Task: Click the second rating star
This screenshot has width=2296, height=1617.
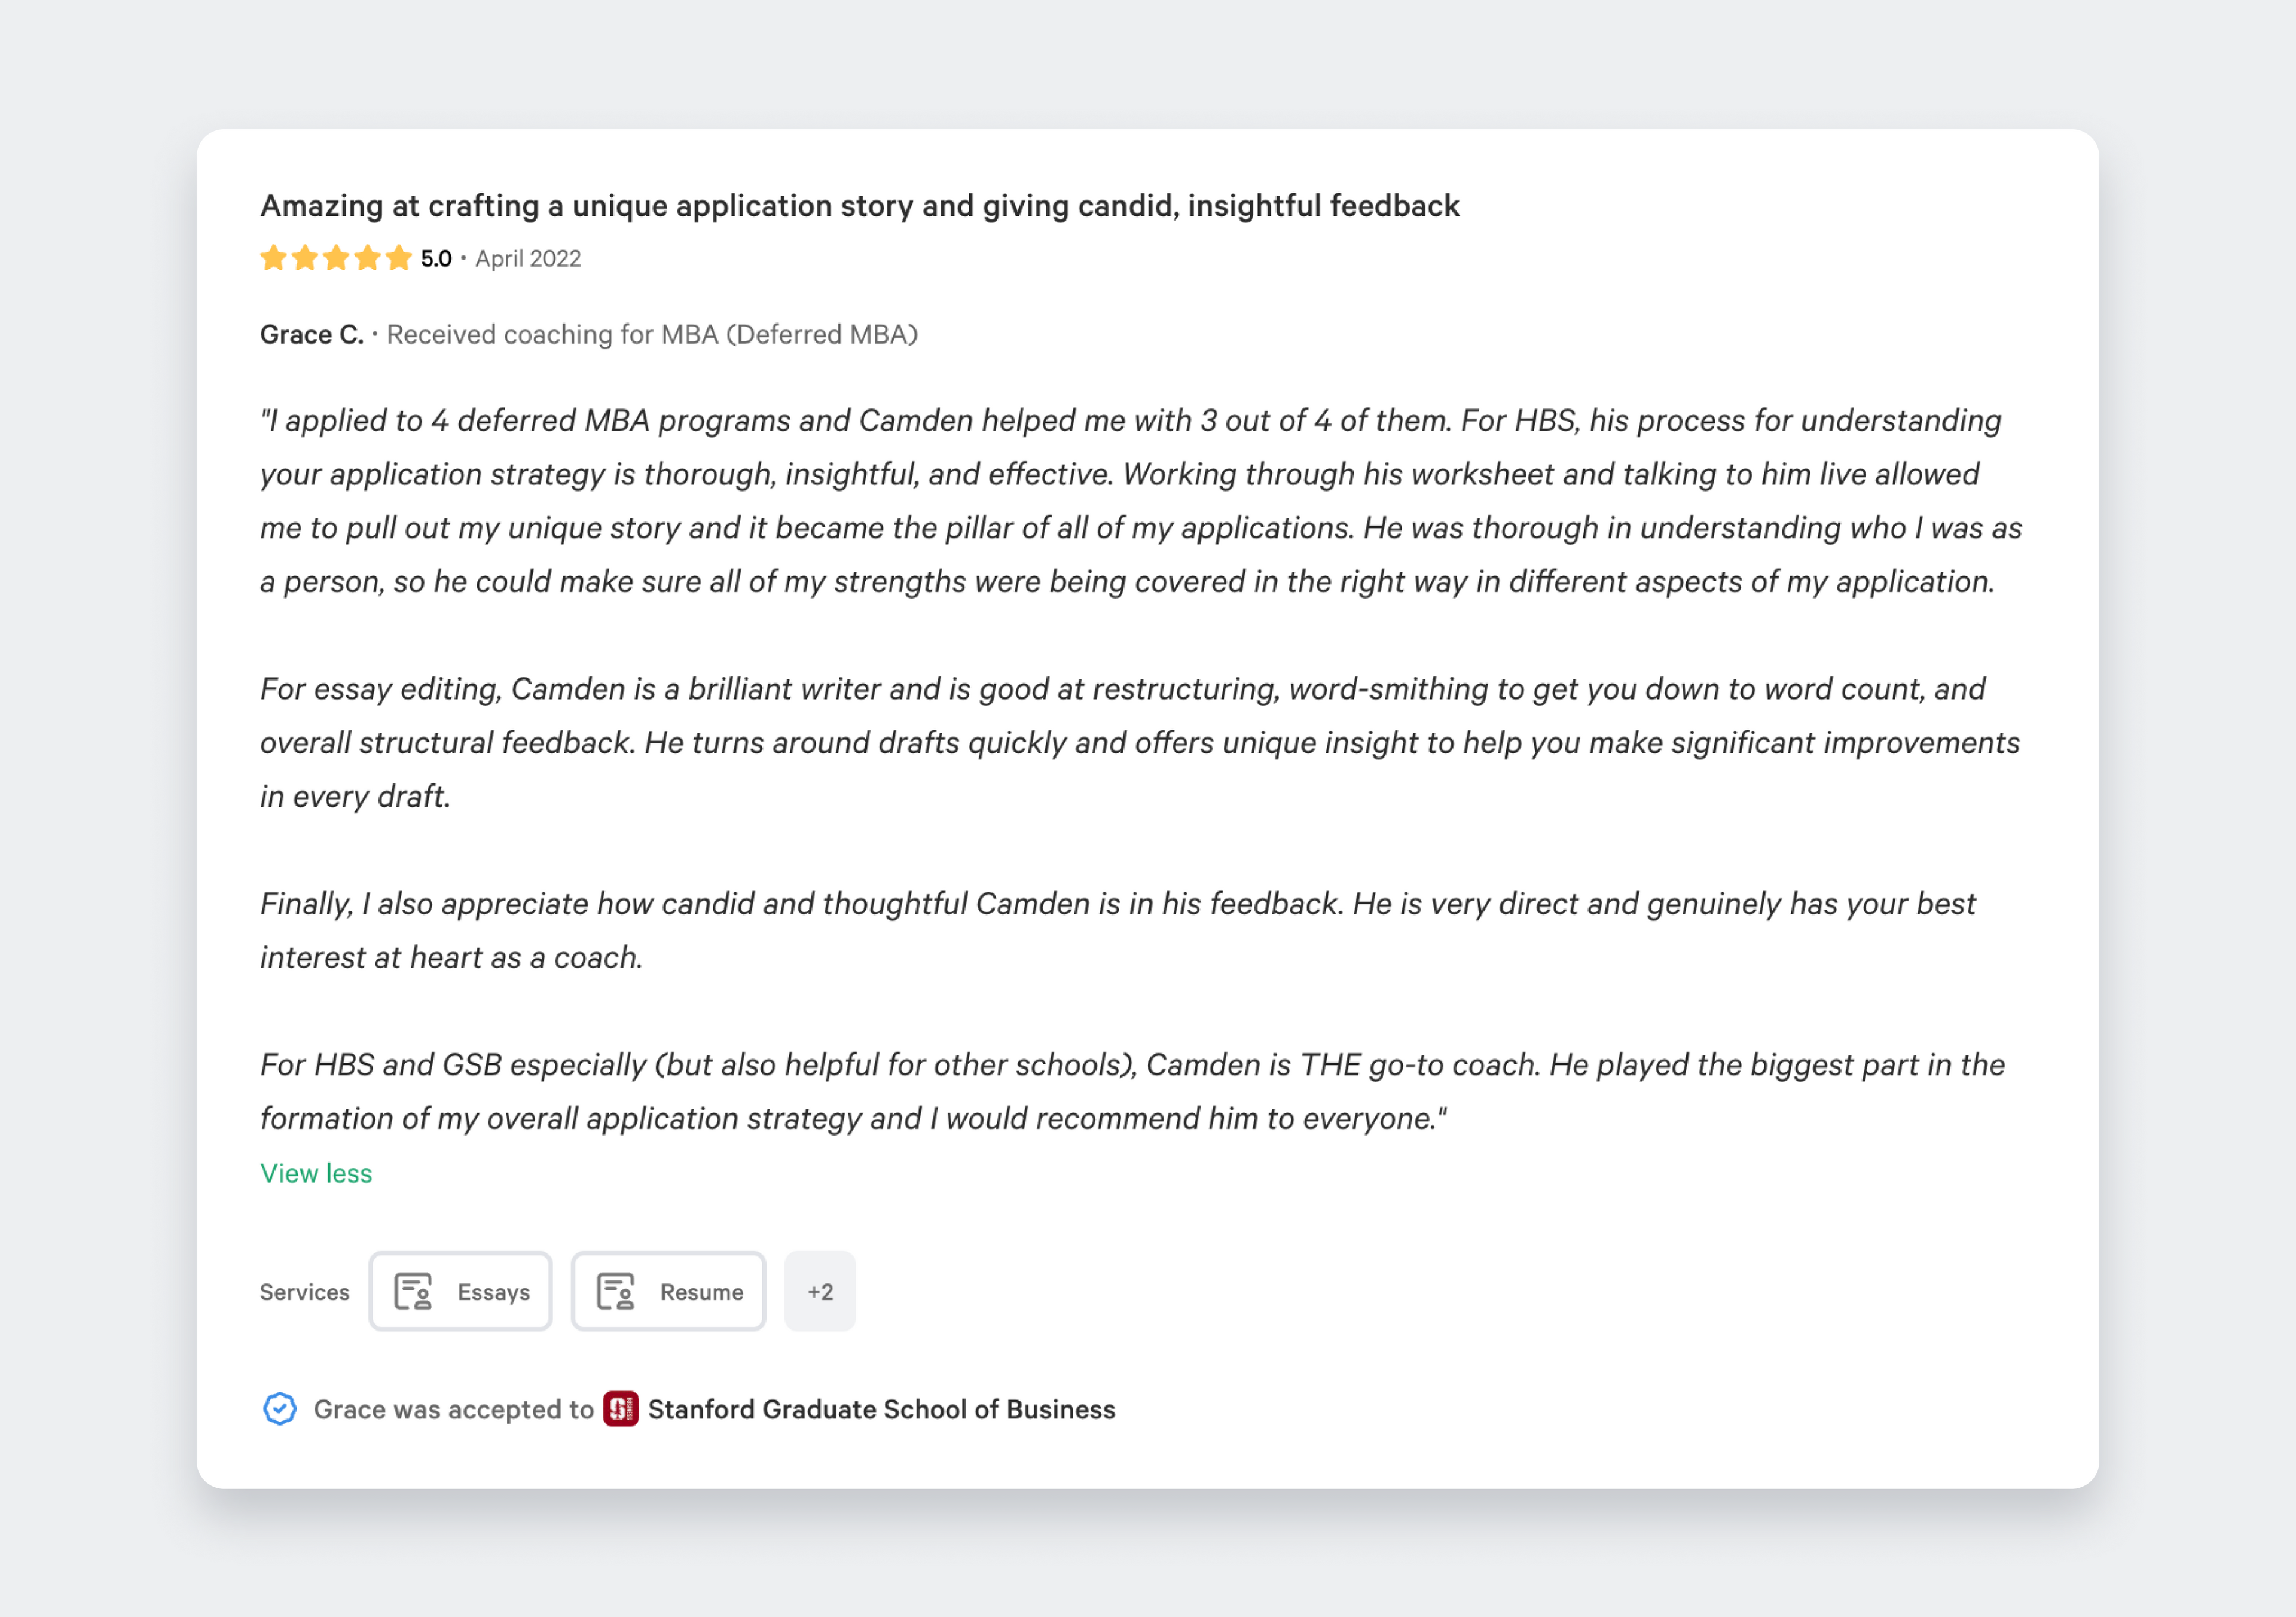Action: tap(305, 258)
